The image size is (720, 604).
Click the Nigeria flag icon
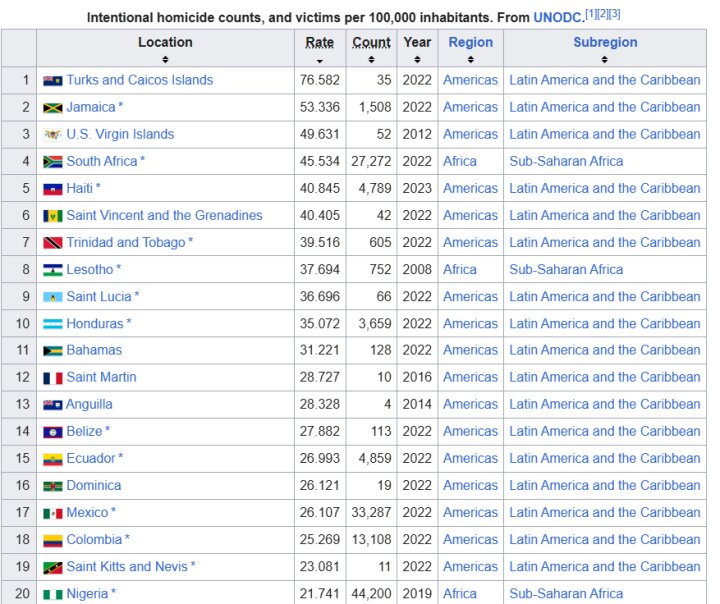pyautogui.click(x=53, y=594)
